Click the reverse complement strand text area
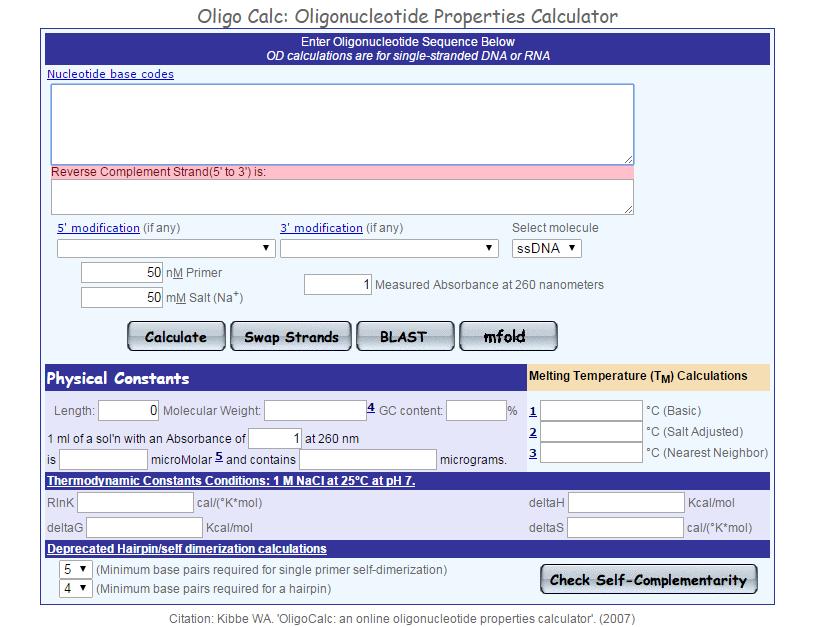The image size is (813, 627). tap(342, 197)
